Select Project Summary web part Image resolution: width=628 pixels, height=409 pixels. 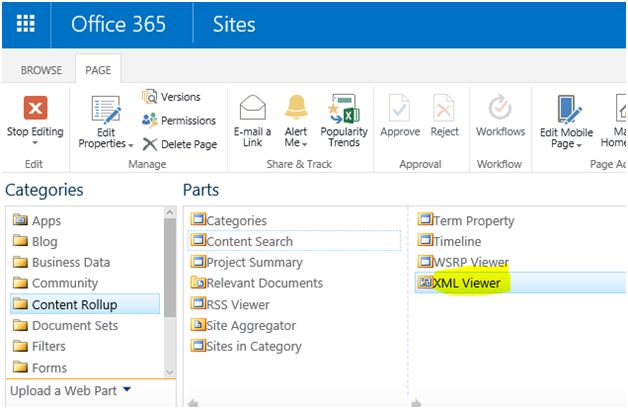click(x=246, y=262)
